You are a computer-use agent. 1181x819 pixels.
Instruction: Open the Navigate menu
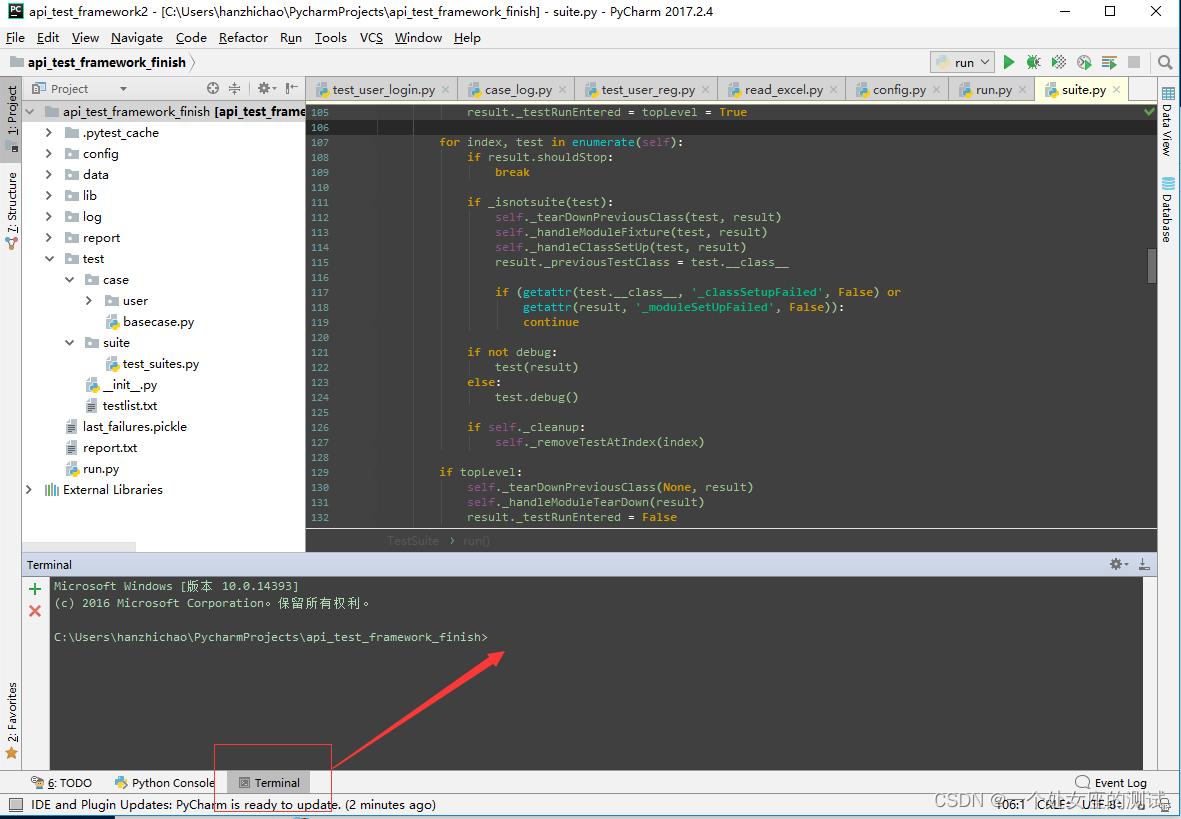point(136,38)
